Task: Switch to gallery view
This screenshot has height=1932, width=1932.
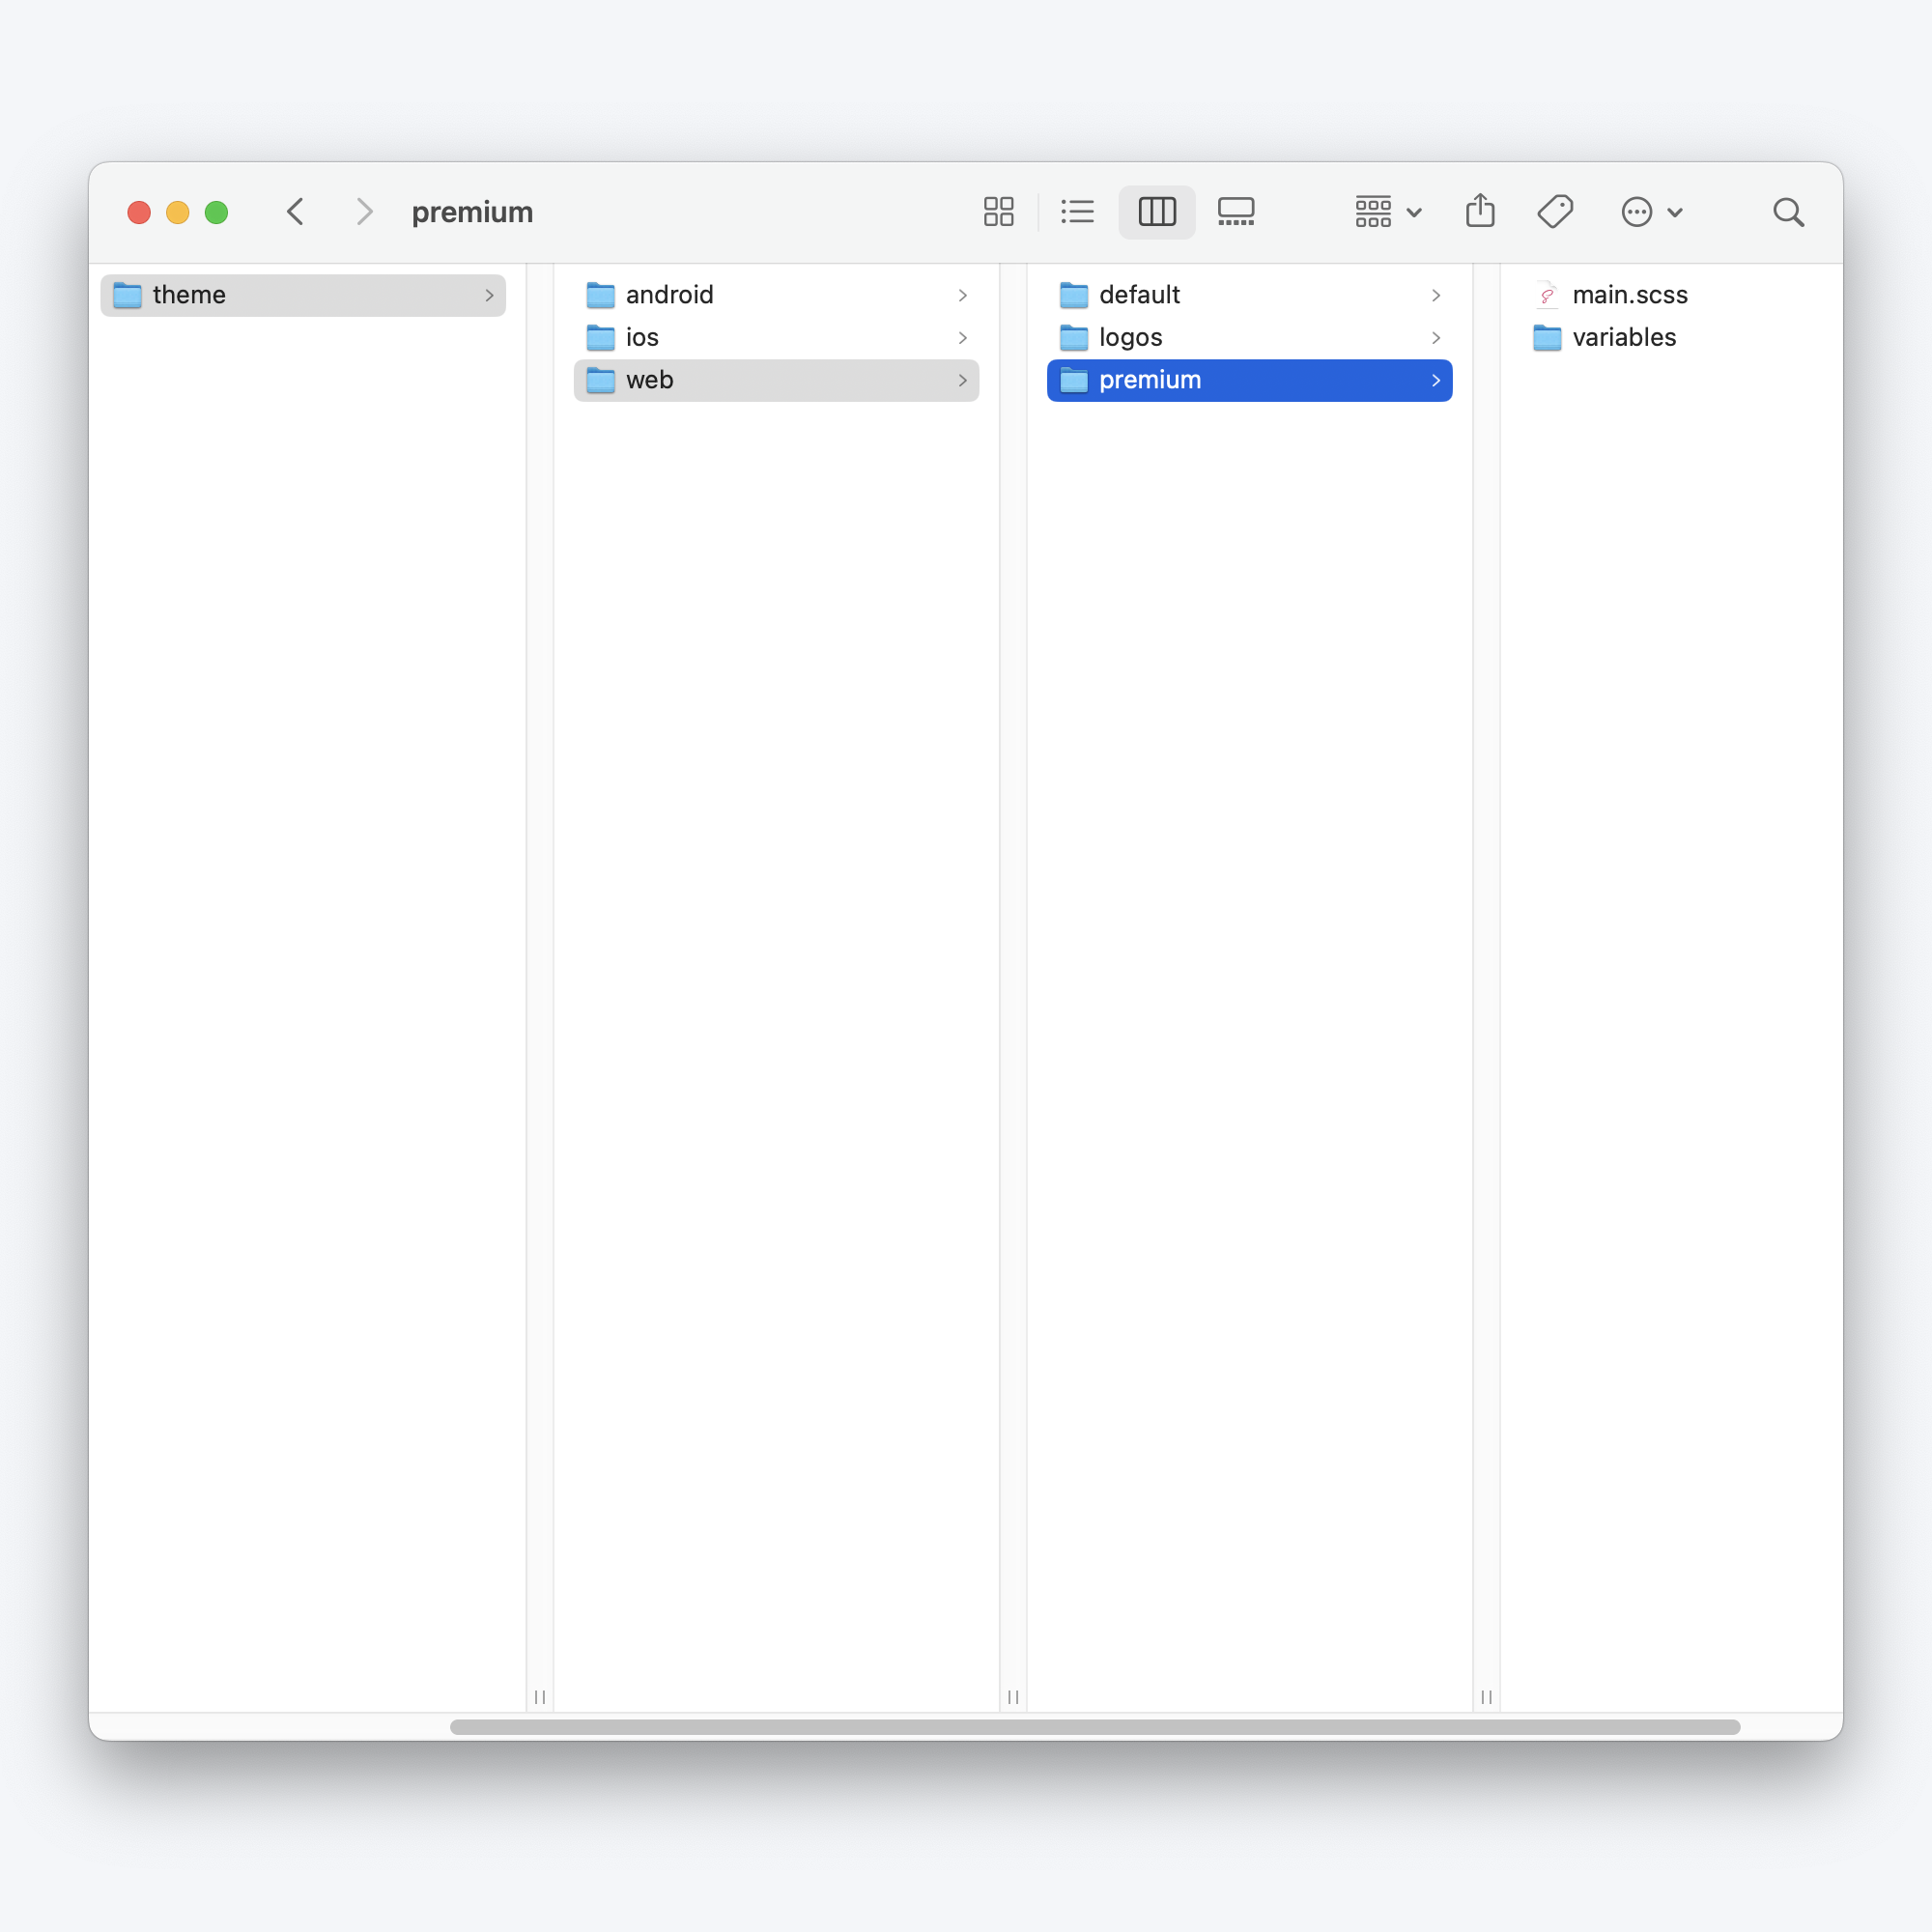Action: point(1236,212)
